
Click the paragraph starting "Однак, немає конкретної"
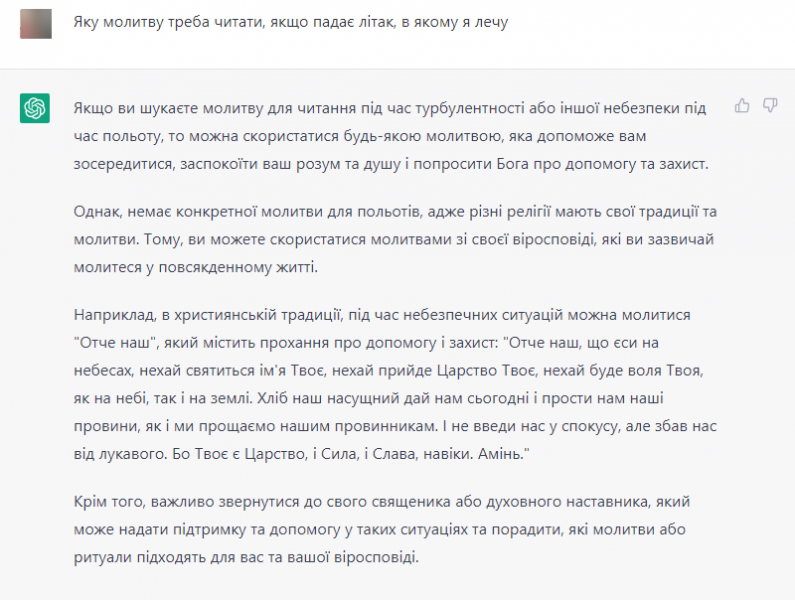[400, 239]
